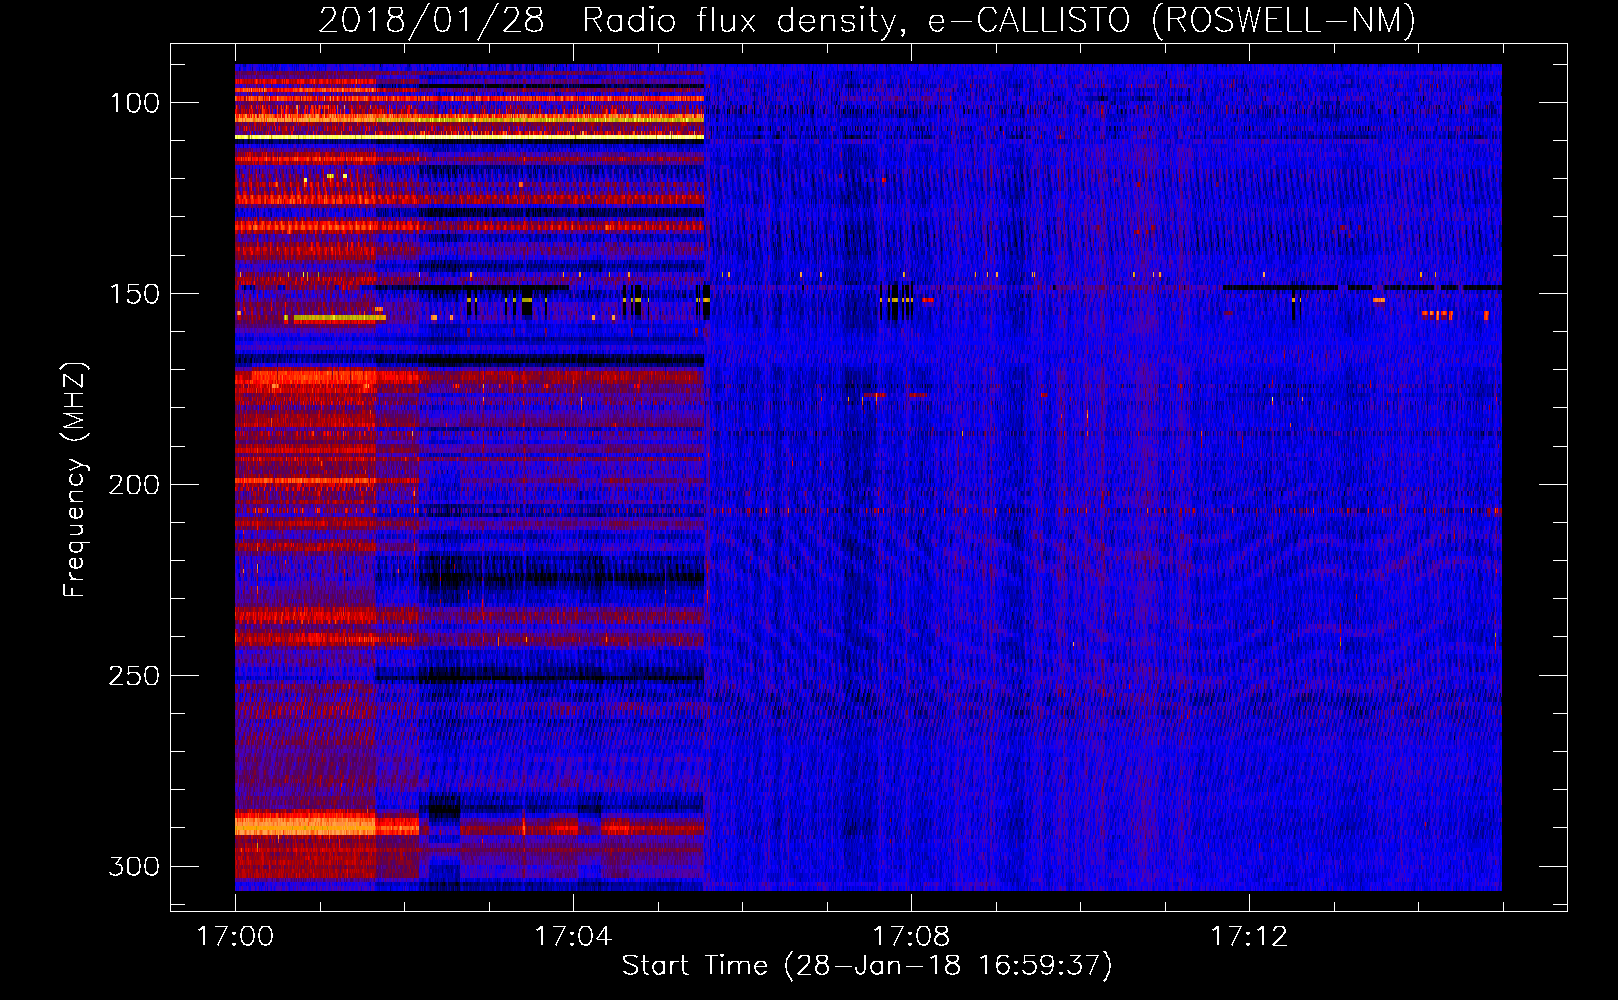Click the 17:04 time tick label
1618x1000 pixels.
(x=573, y=937)
